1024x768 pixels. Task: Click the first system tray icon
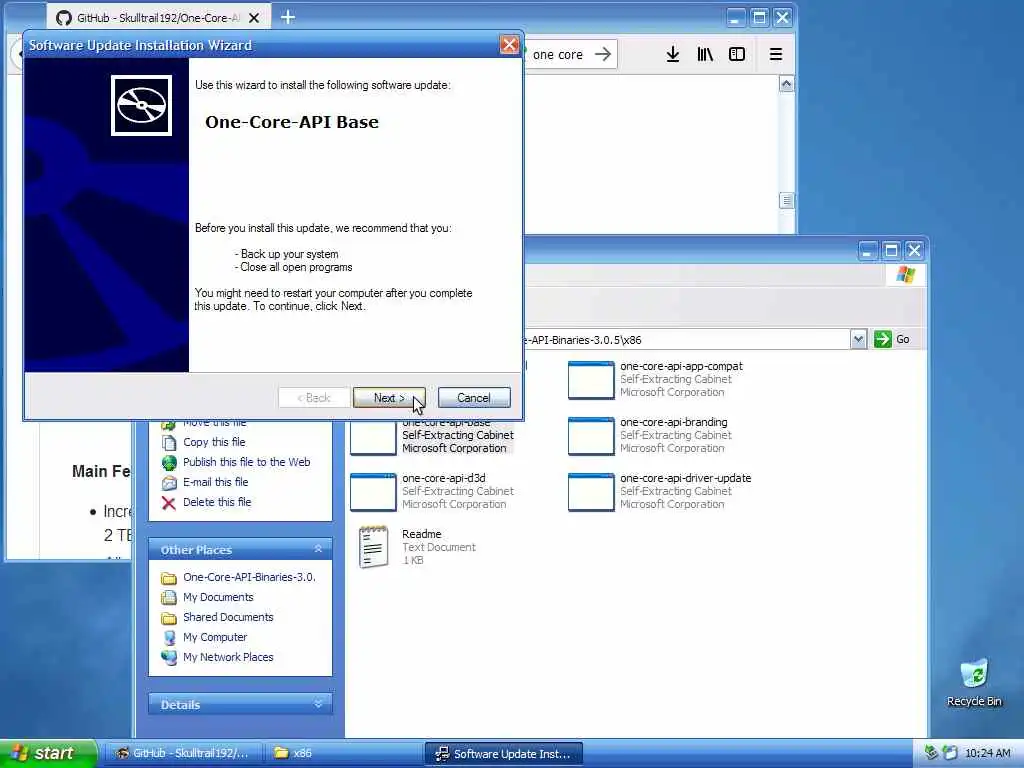(x=931, y=753)
